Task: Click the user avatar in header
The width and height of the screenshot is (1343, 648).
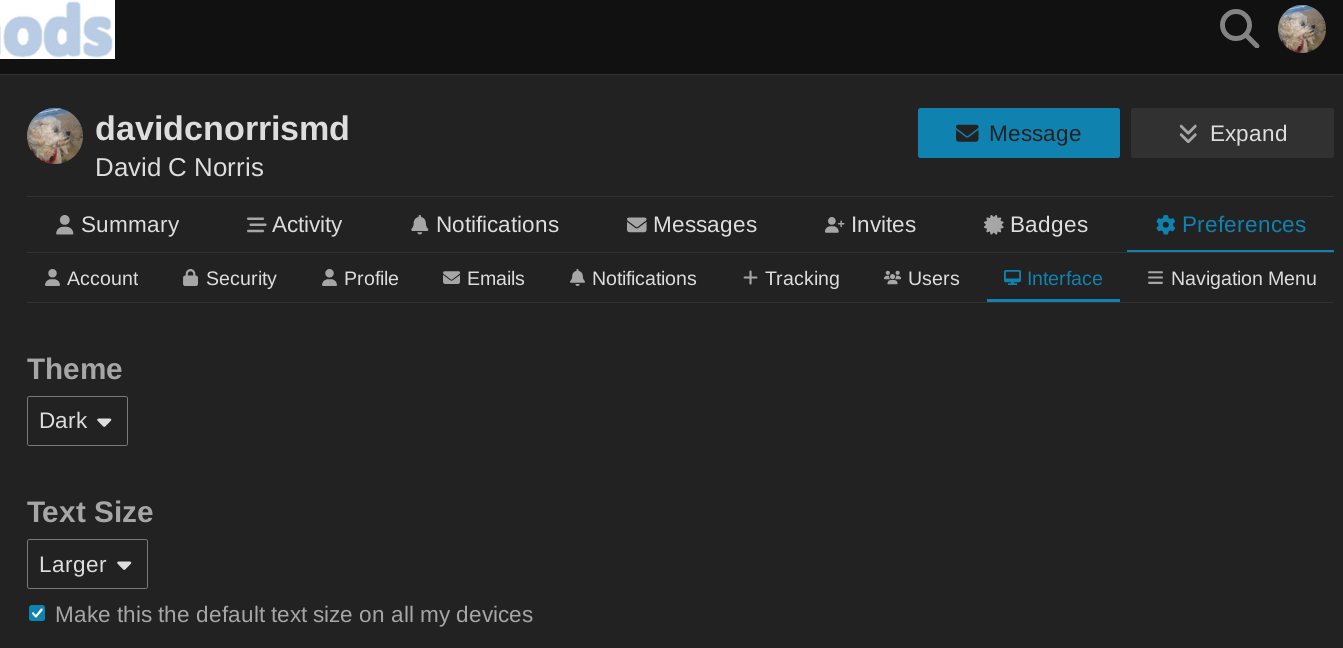Action: coord(1301,29)
